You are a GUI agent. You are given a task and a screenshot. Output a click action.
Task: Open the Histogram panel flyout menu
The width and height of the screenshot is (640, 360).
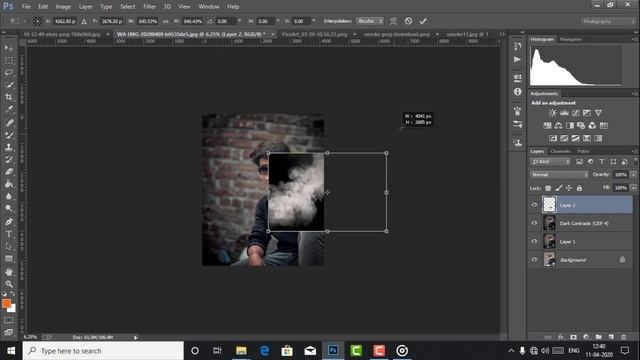(x=634, y=39)
